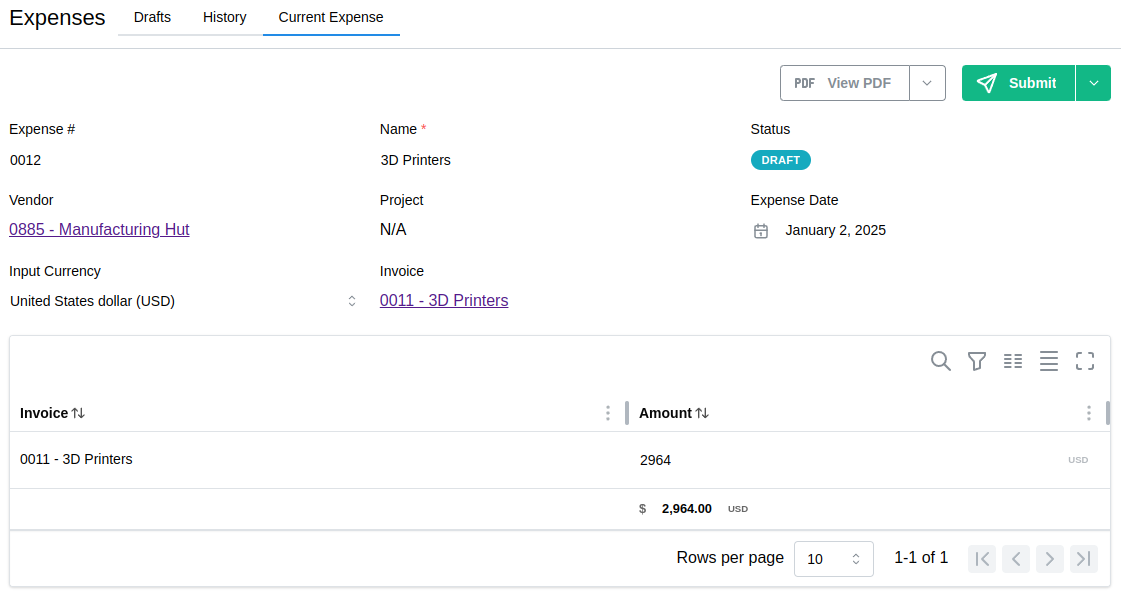Open calendar icon for Expense Date
The image size is (1121, 598).
point(761,231)
